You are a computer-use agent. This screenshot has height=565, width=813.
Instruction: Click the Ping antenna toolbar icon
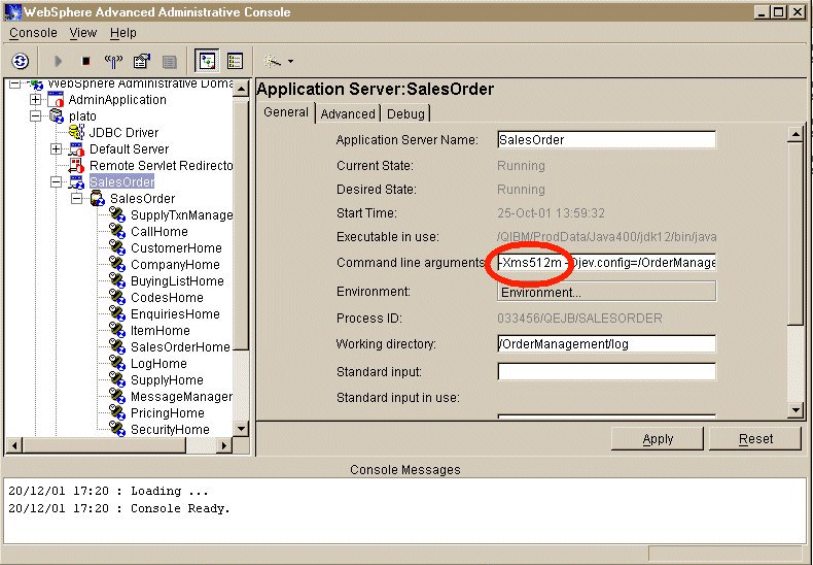[x=114, y=61]
